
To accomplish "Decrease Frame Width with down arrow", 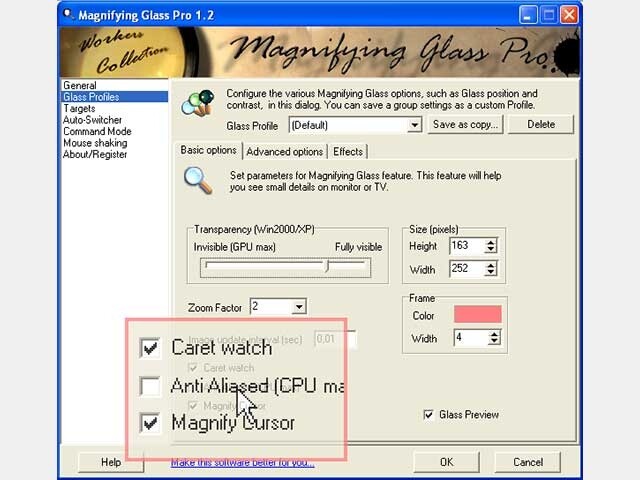I will point(494,342).
